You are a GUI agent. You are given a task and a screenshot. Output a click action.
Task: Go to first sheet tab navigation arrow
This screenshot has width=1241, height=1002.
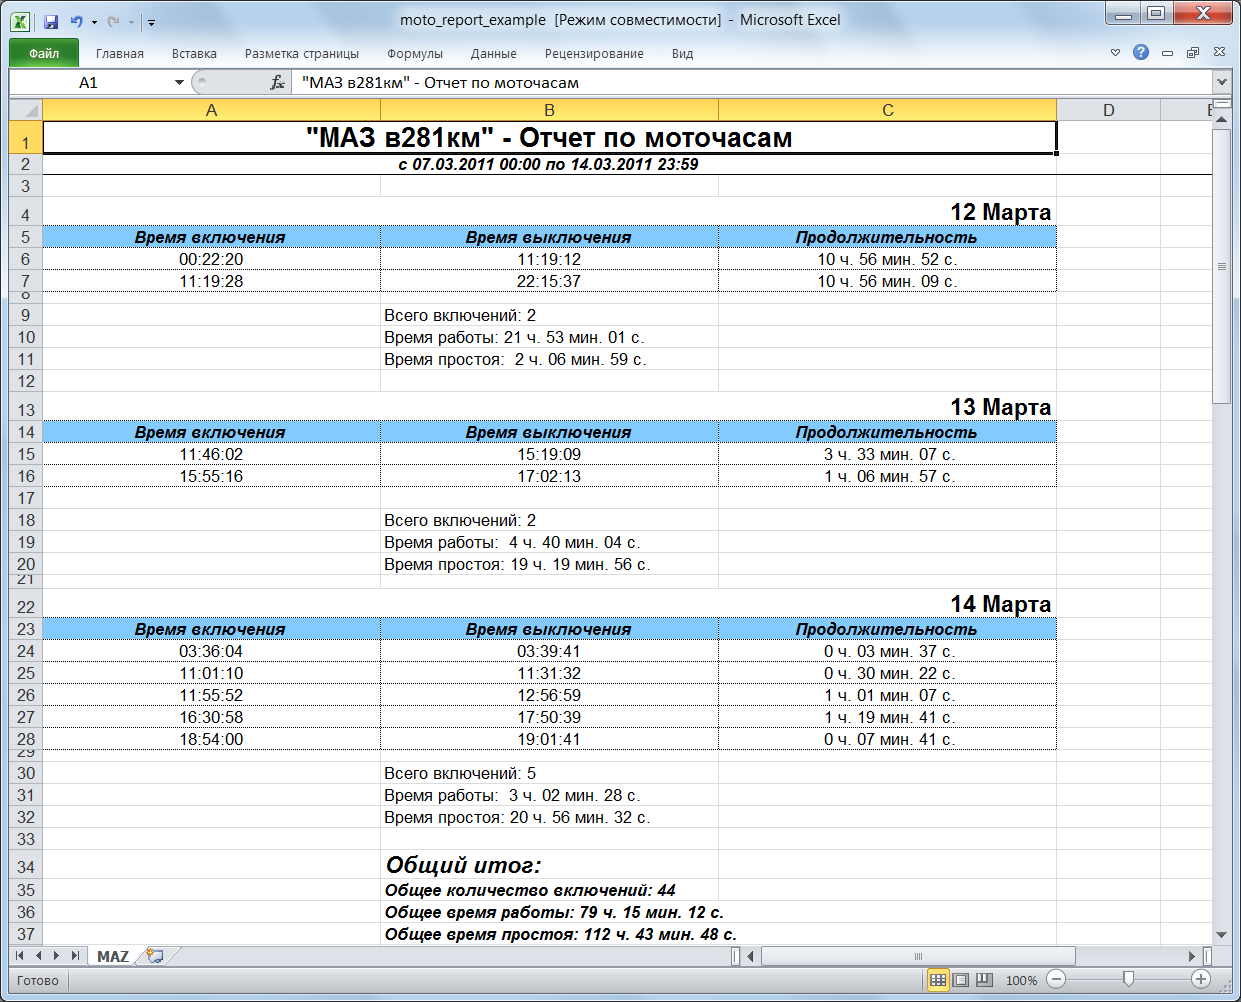point(20,956)
